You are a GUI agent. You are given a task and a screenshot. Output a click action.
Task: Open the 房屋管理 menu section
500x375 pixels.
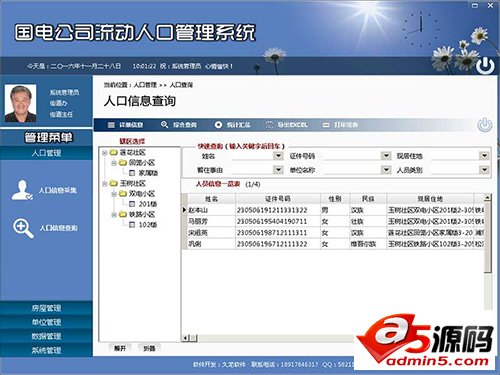[46, 308]
